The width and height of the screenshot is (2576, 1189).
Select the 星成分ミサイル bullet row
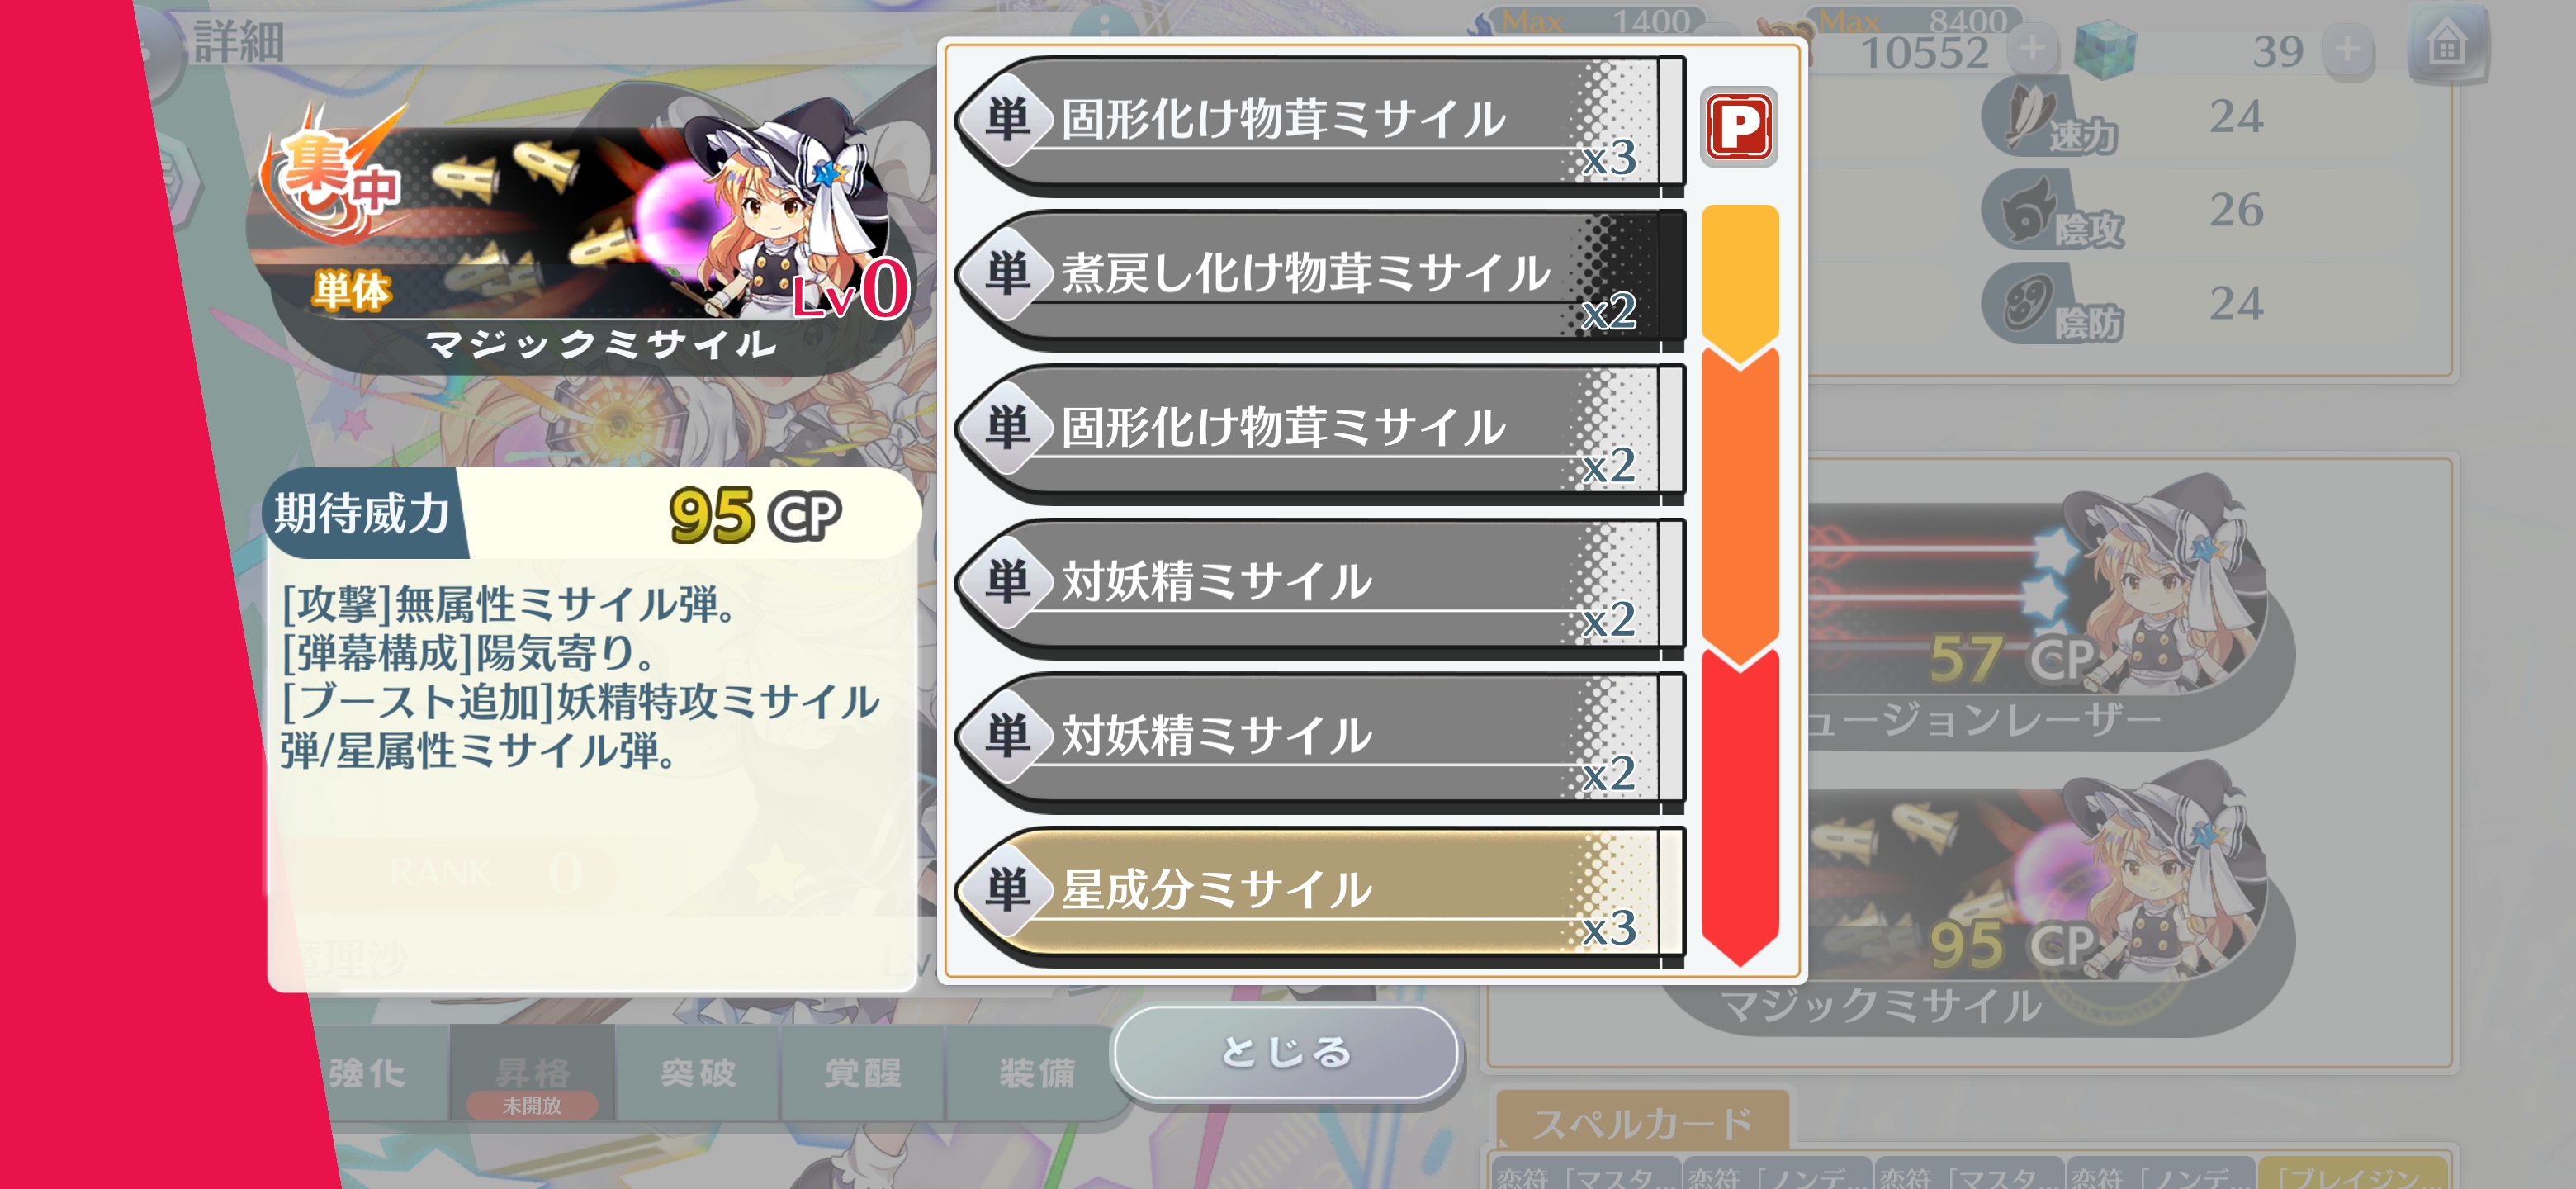[x=1319, y=894]
